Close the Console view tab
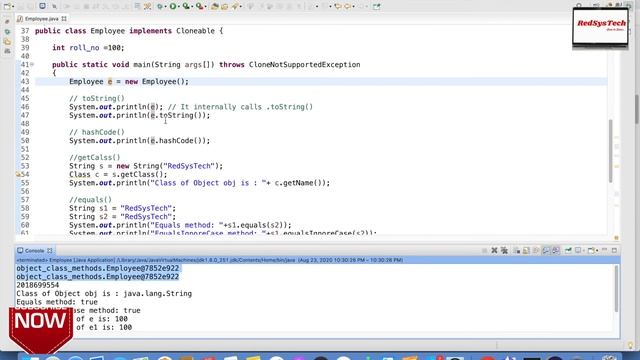Screen dimensions: 640x360 point(50,251)
